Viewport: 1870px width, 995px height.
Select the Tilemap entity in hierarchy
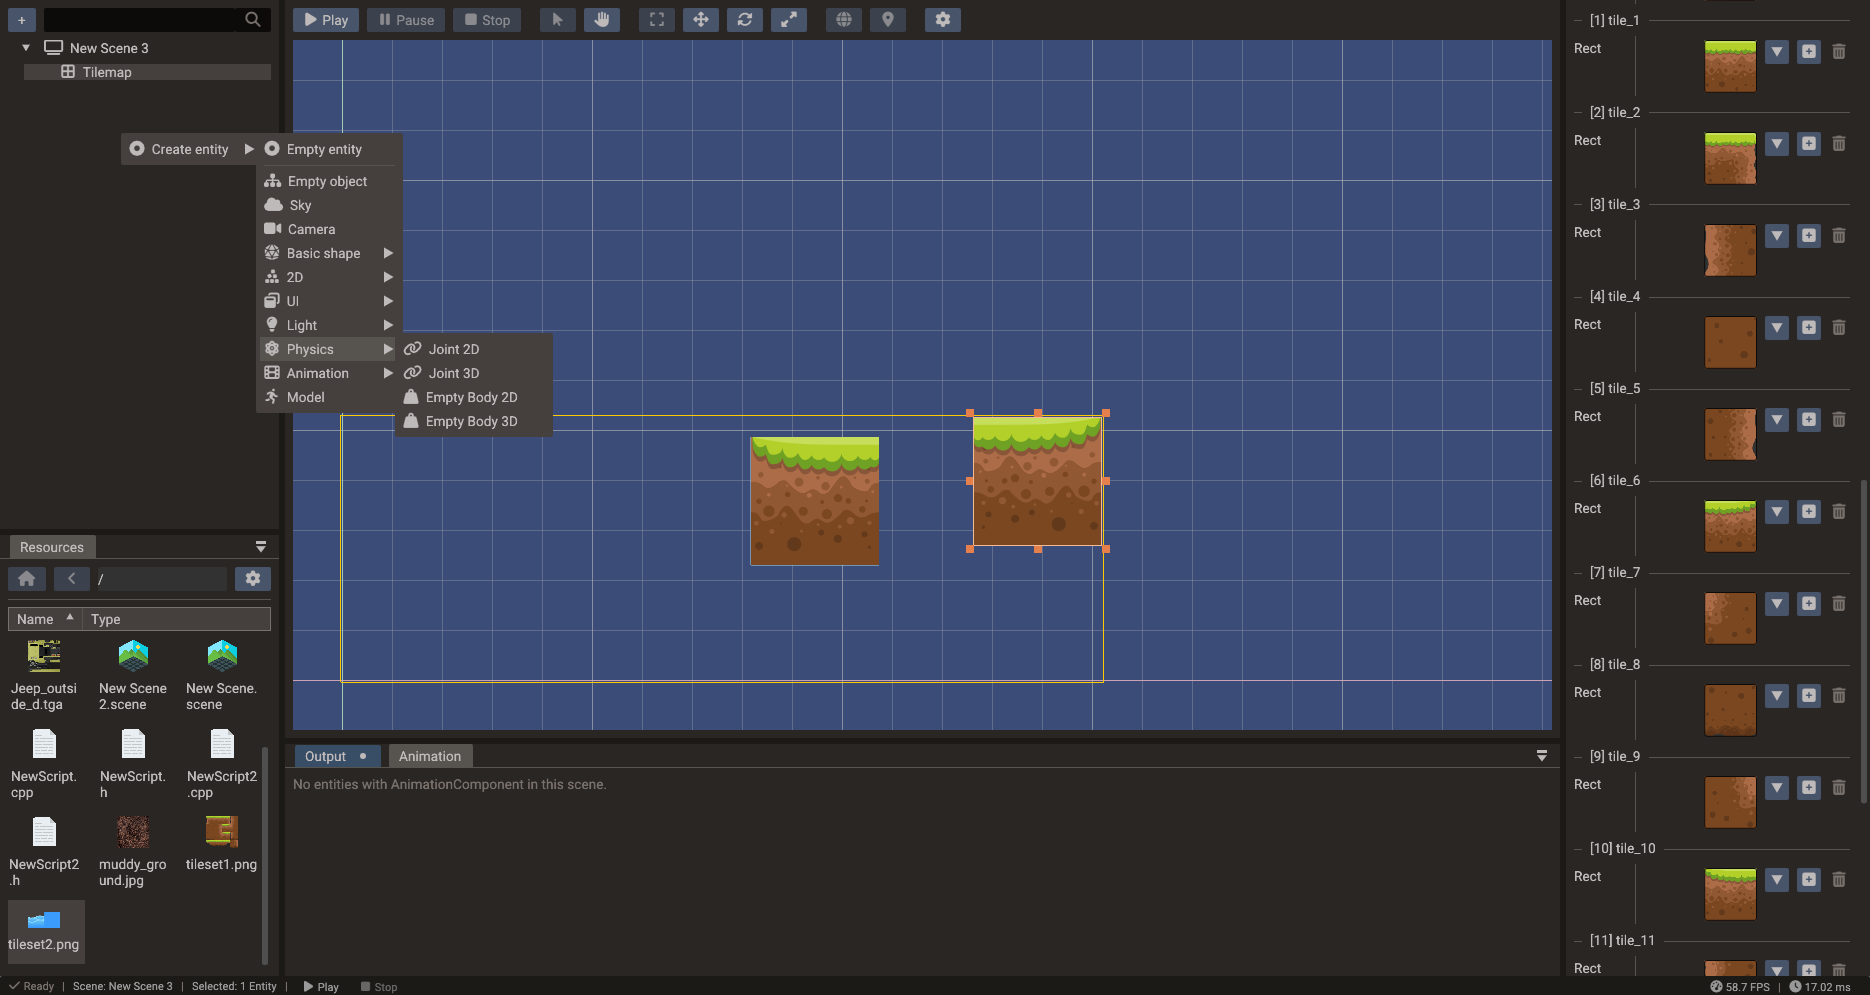point(147,72)
